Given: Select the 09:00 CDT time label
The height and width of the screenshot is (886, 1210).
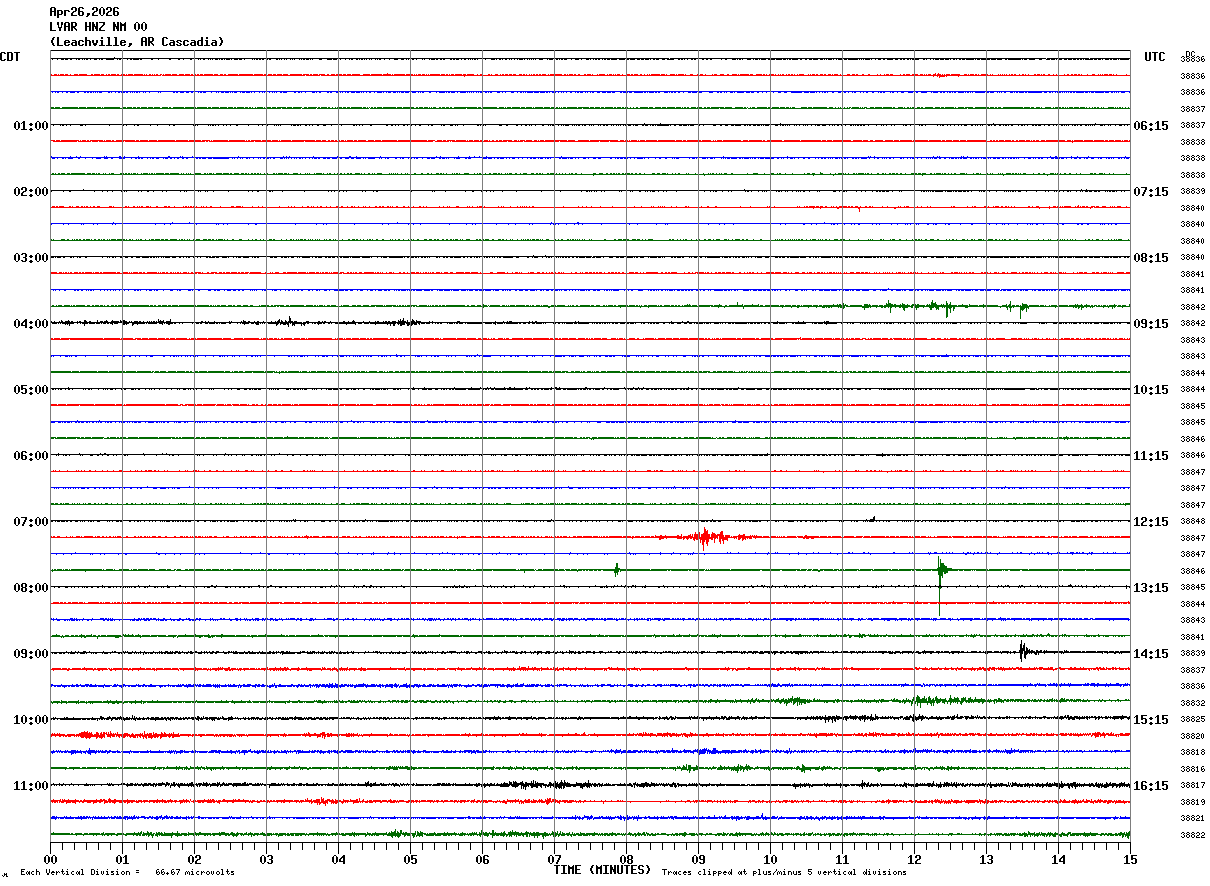Looking at the screenshot, I should coord(31,654).
